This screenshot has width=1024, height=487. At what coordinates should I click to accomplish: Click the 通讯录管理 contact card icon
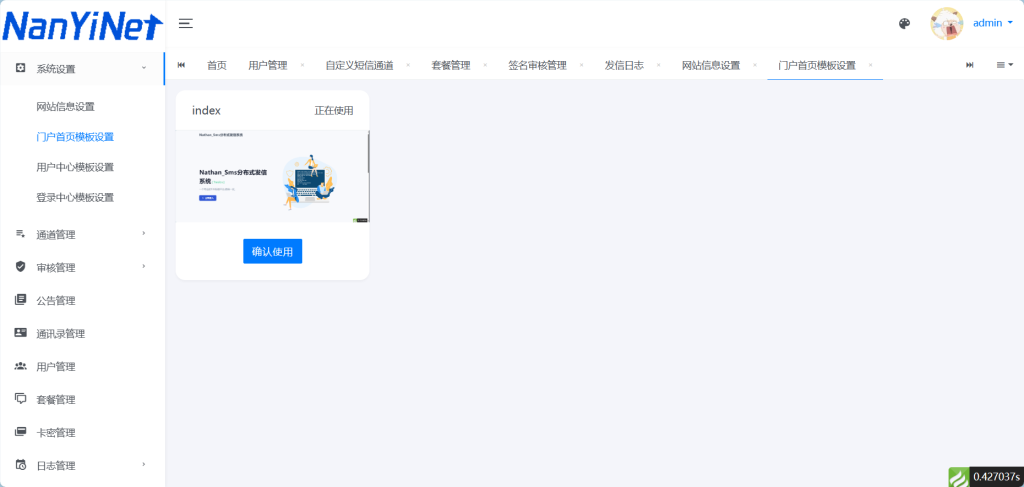[20, 333]
